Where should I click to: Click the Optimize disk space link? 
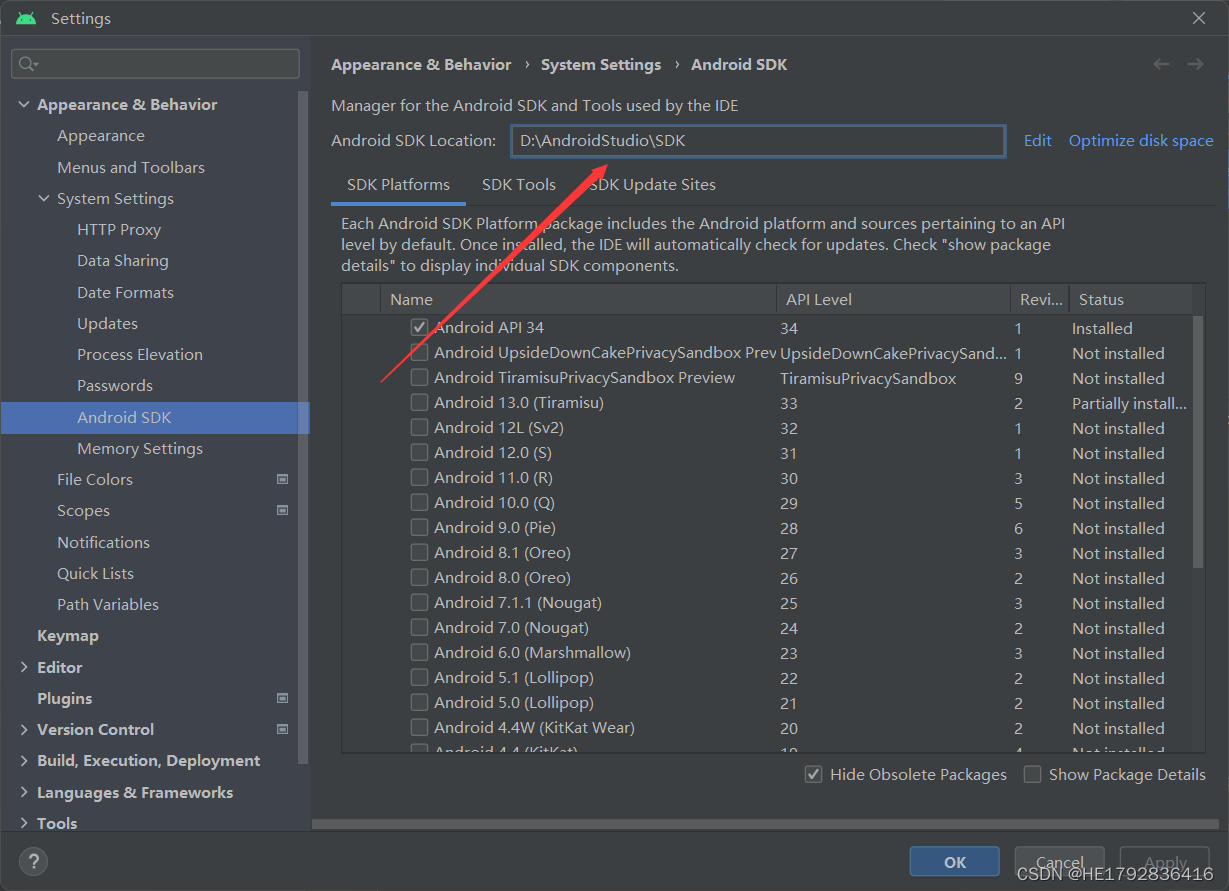point(1140,140)
